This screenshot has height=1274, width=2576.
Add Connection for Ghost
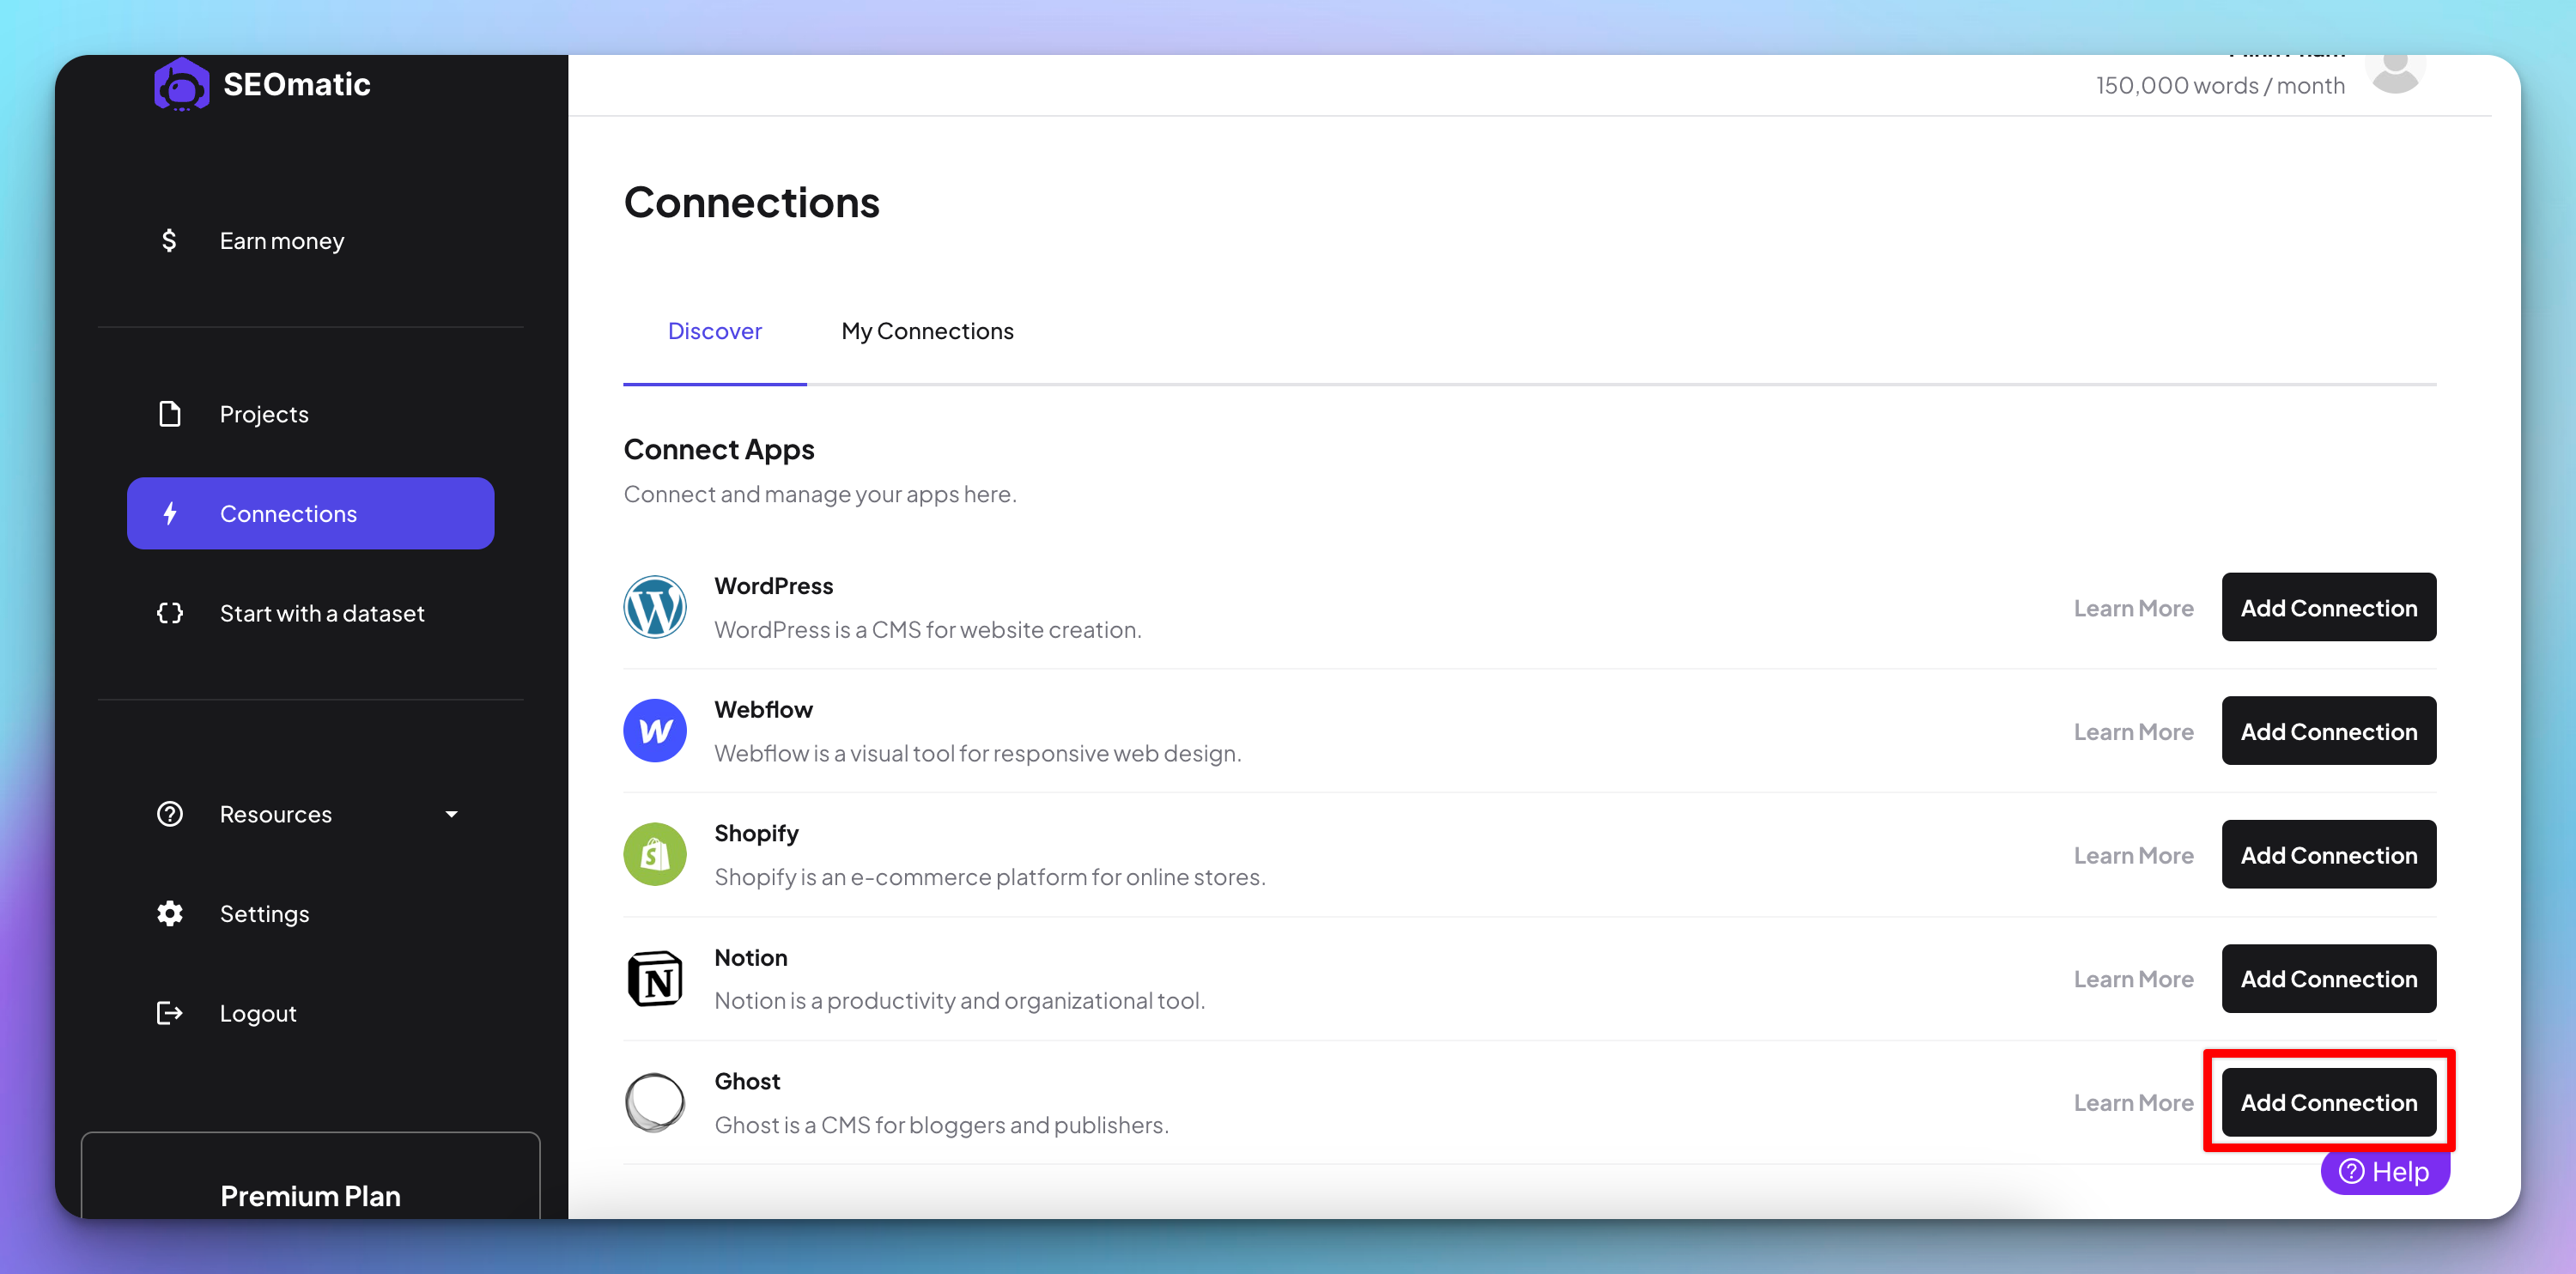click(x=2329, y=1102)
